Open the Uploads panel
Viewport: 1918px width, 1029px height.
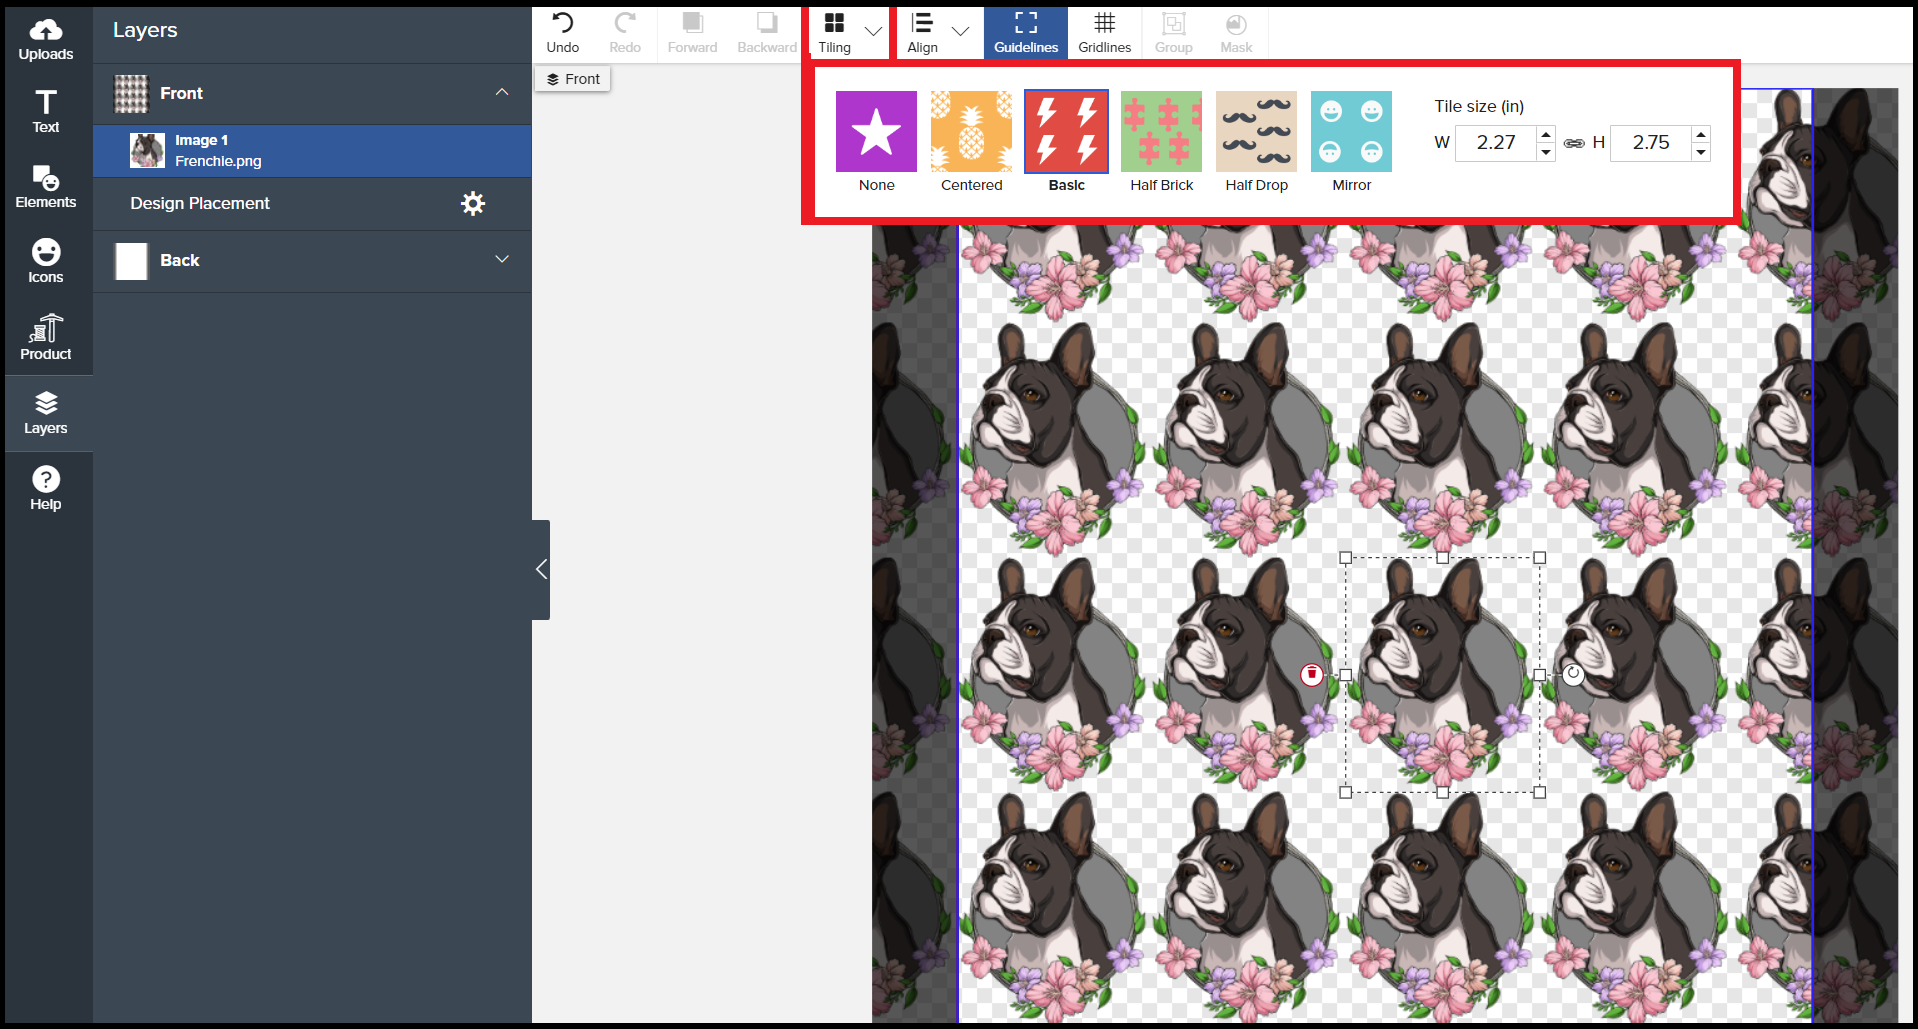(46, 40)
